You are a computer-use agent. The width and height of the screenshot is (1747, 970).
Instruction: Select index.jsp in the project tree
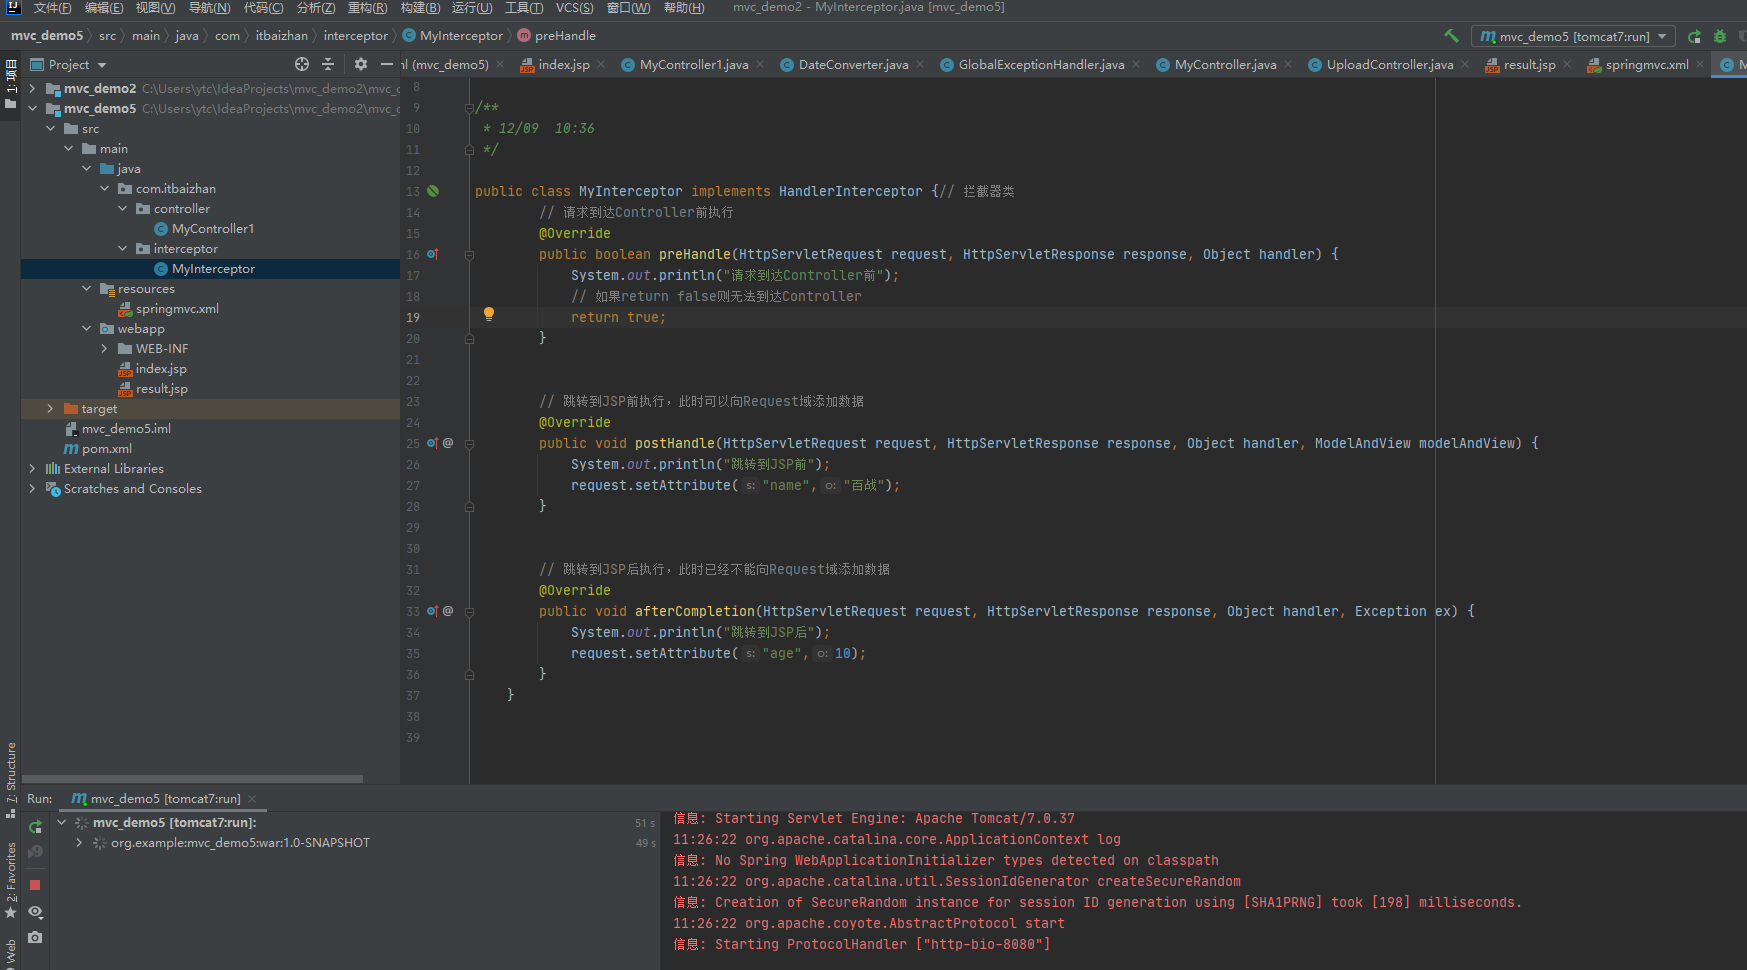pos(161,369)
